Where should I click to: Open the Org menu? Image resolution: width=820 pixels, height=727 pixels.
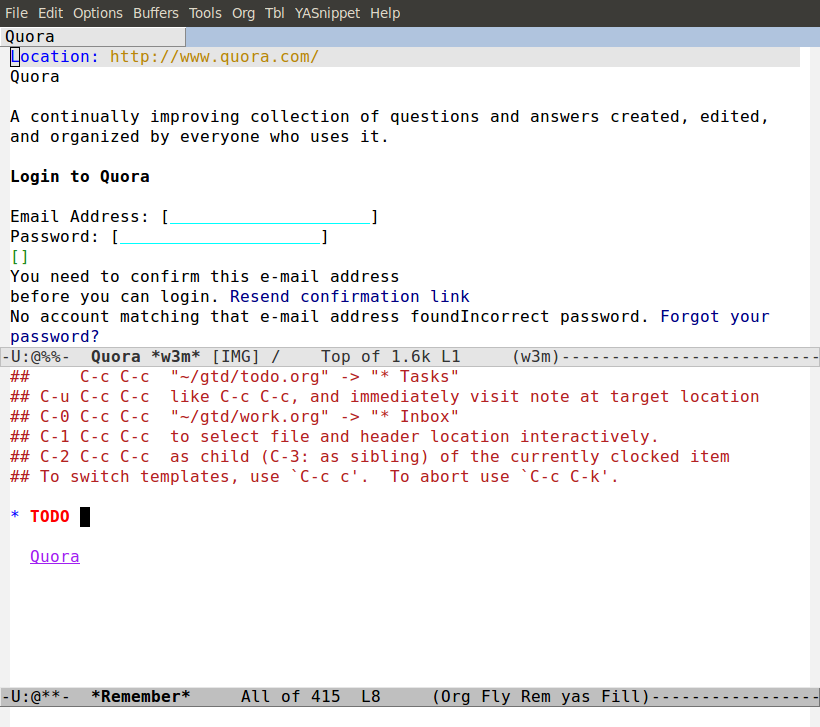click(x=243, y=13)
